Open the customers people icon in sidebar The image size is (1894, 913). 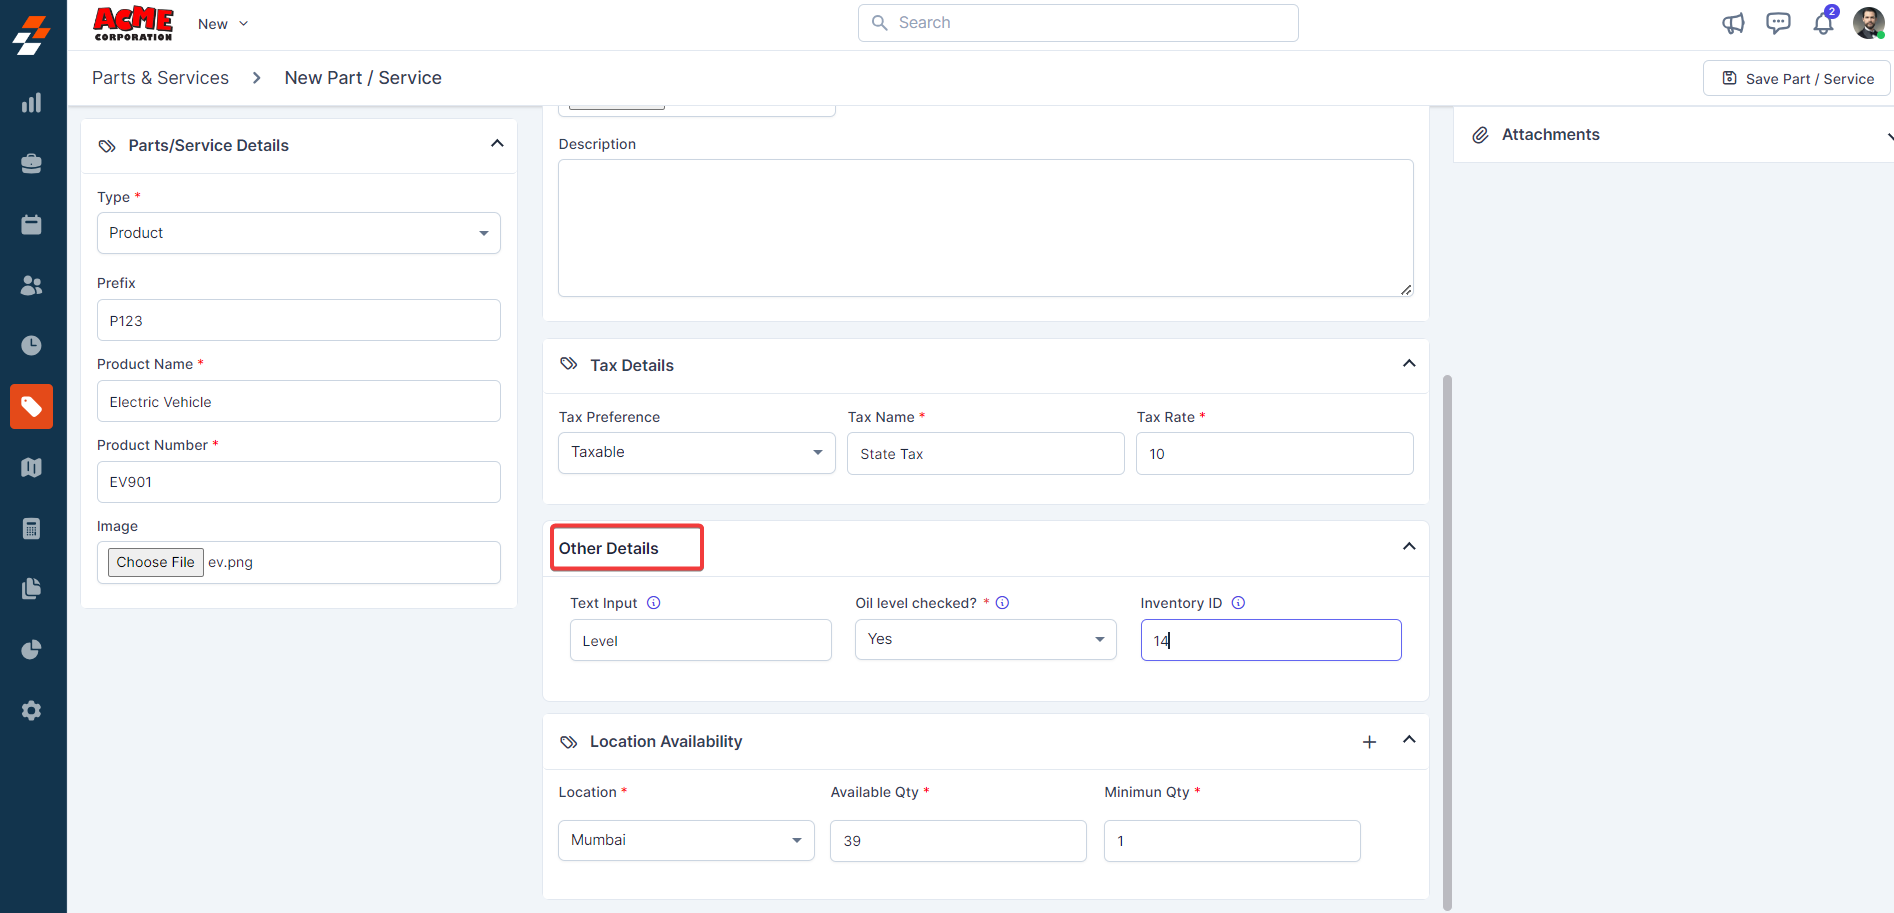pyautogui.click(x=32, y=286)
